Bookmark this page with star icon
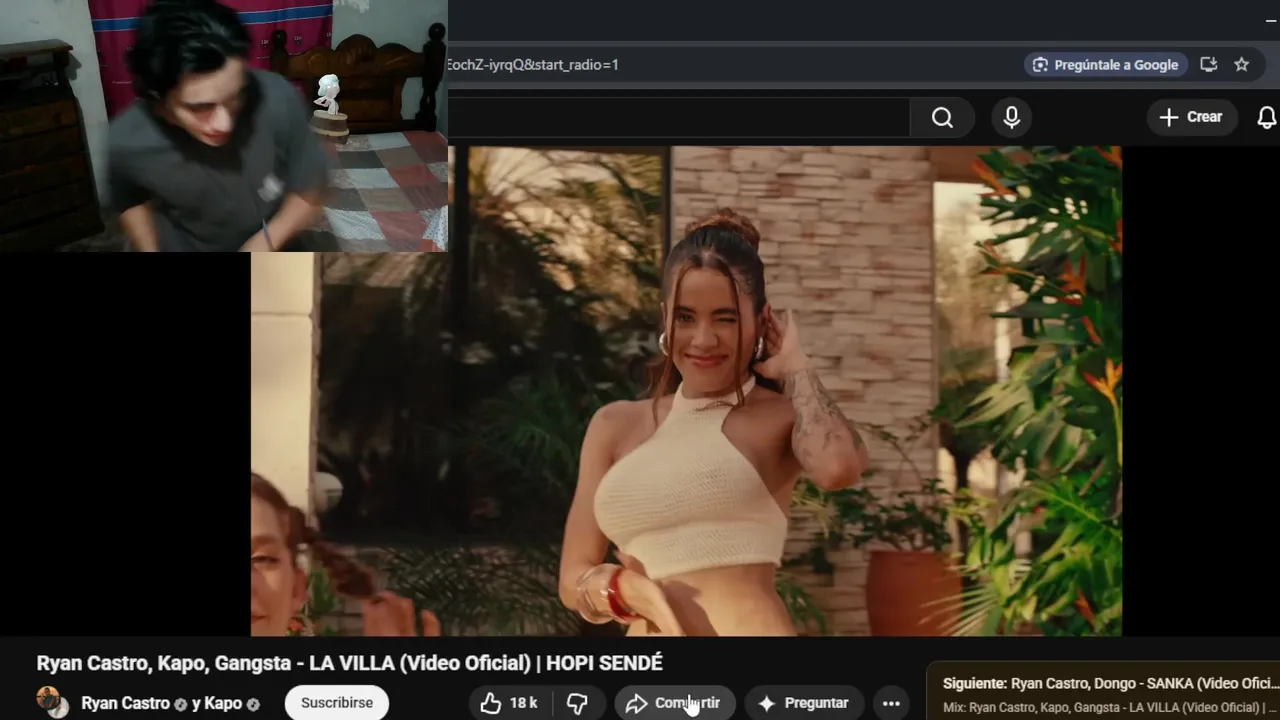Image resolution: width=1280 pixels, height=720 pixels. tap(1241, 65)
